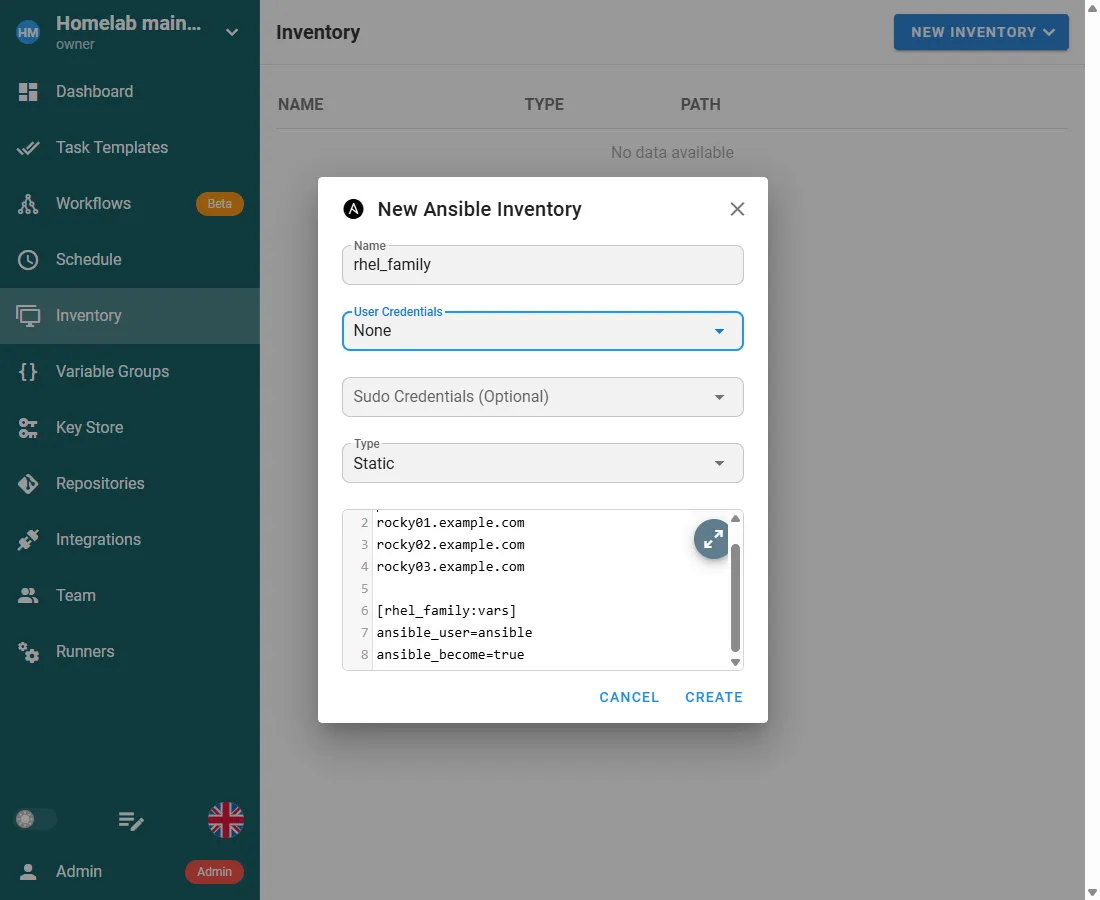Click the Admin user person icon

[x=28, y=872]
